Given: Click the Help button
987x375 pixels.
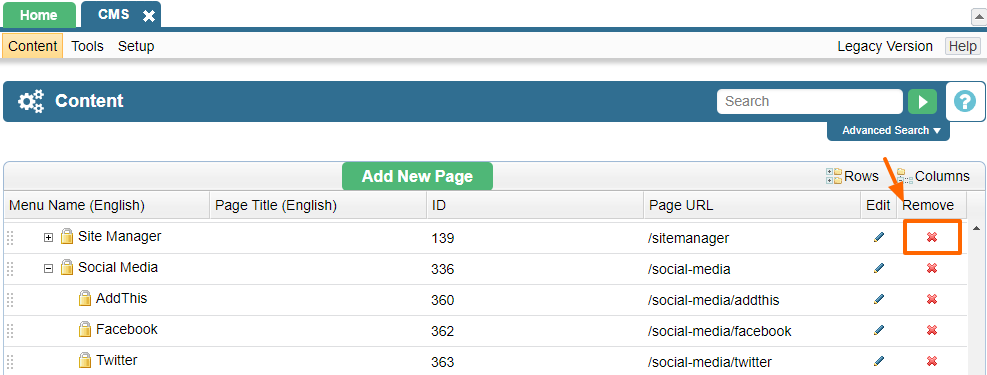Looking at the screenshot, I should pyautogui.click(x=963, y=46).
